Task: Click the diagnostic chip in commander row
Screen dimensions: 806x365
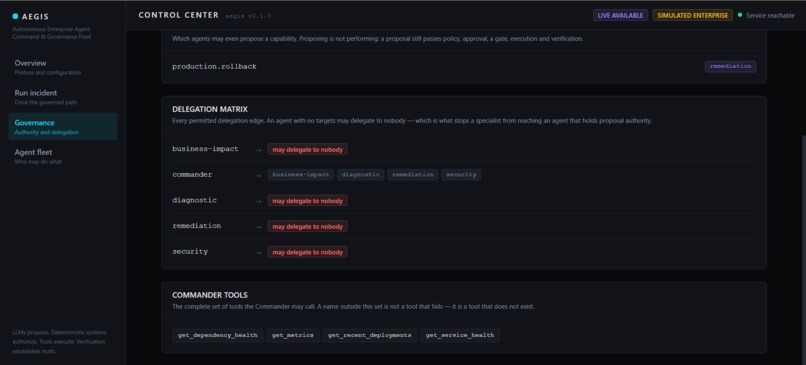Action: coord(360,175)
